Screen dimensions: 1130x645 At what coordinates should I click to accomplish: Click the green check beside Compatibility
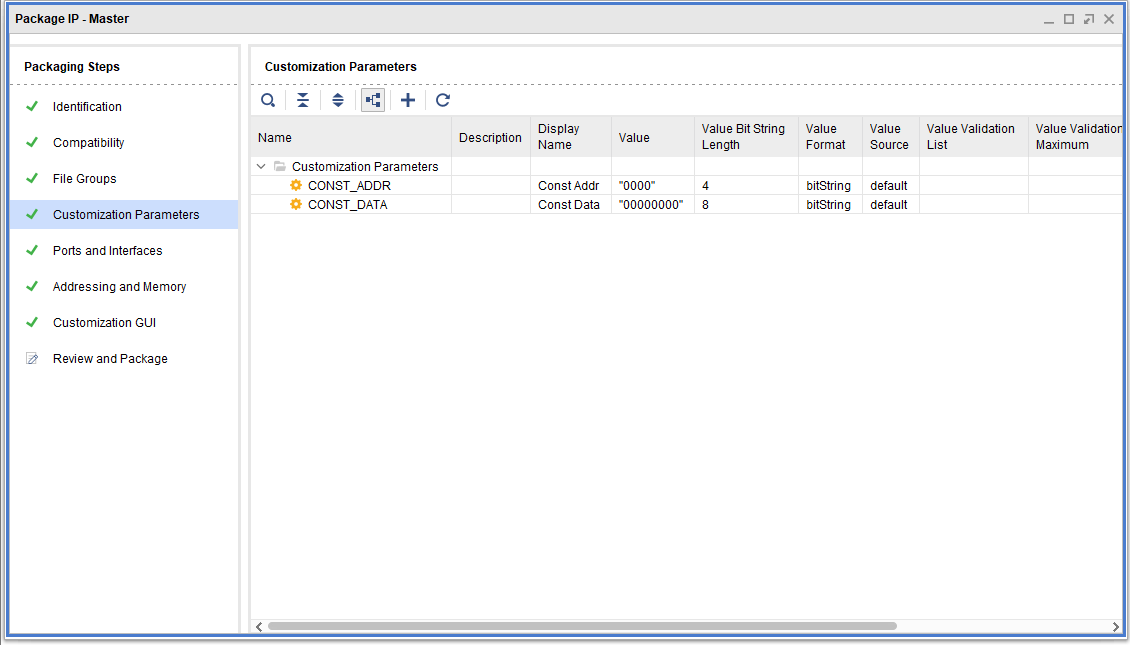click(32, 142)
